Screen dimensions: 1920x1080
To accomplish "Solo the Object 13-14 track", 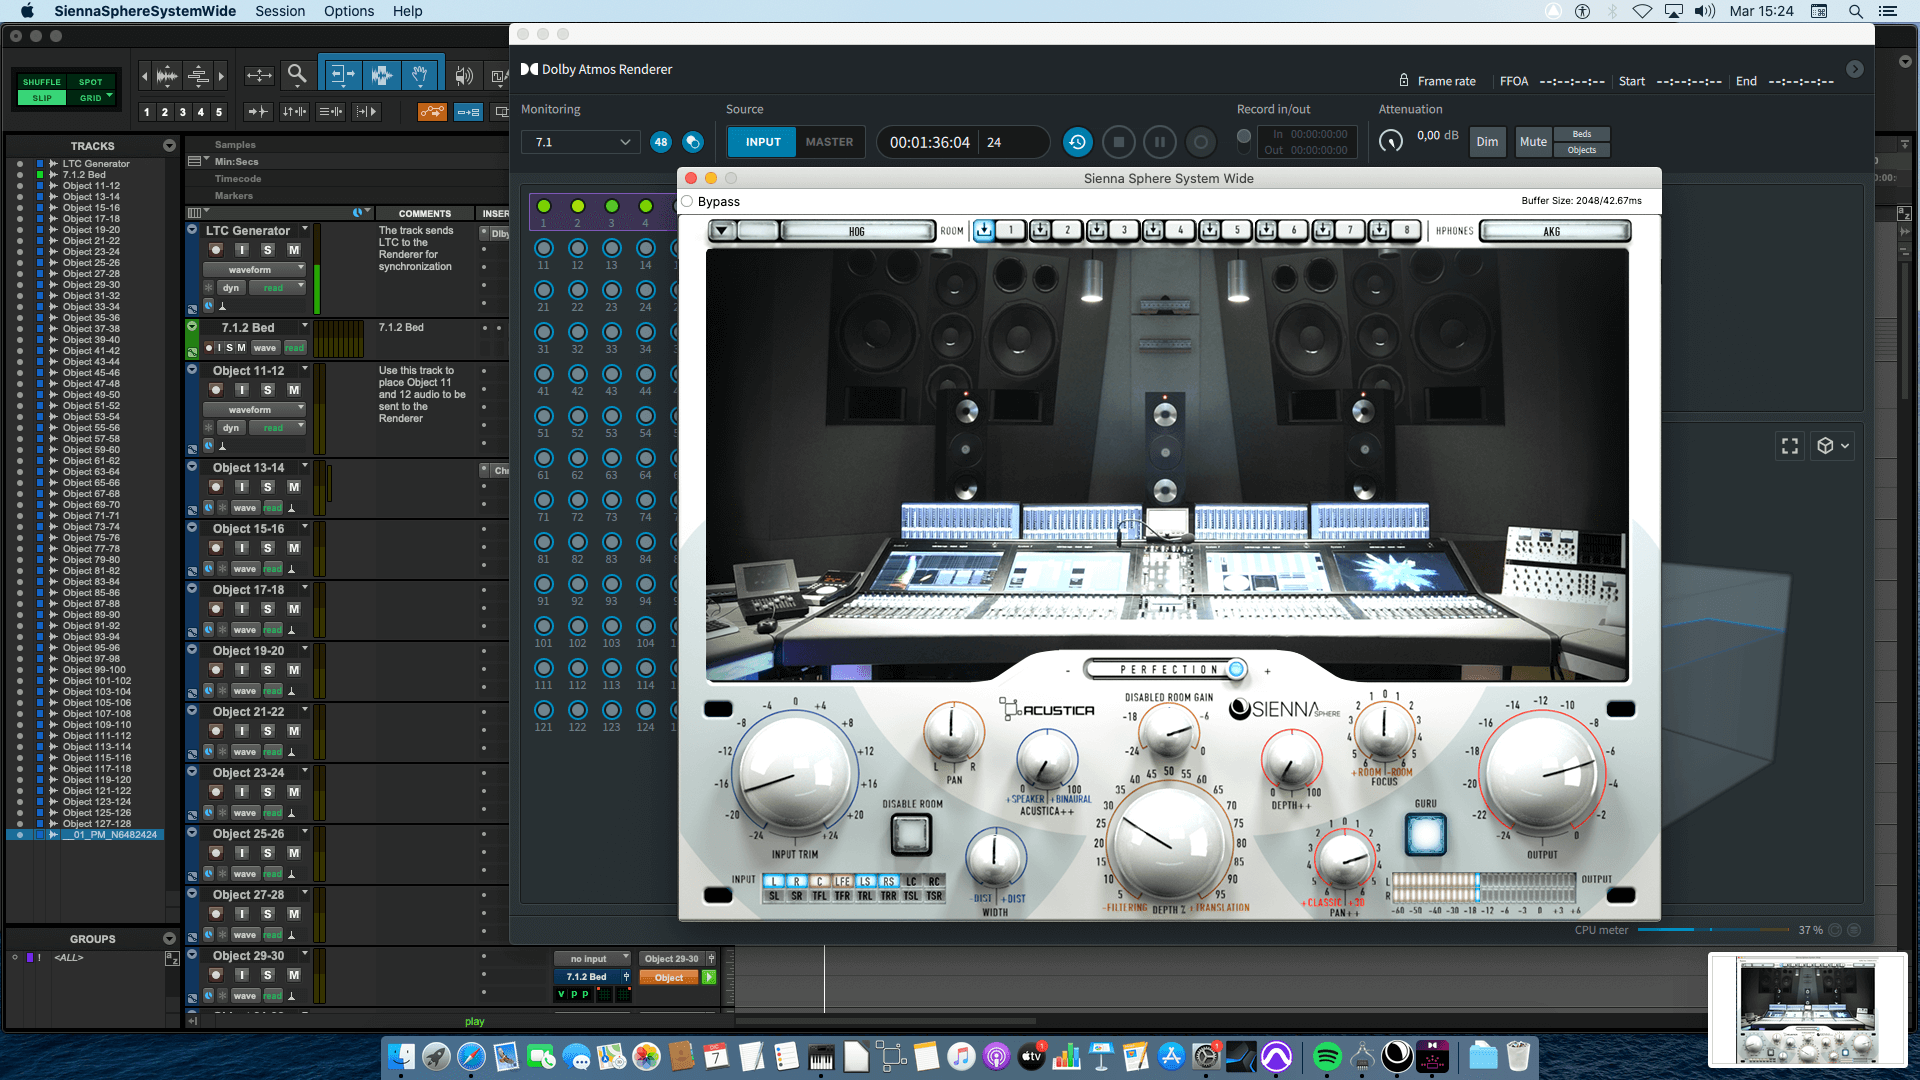I will (267, 487).
